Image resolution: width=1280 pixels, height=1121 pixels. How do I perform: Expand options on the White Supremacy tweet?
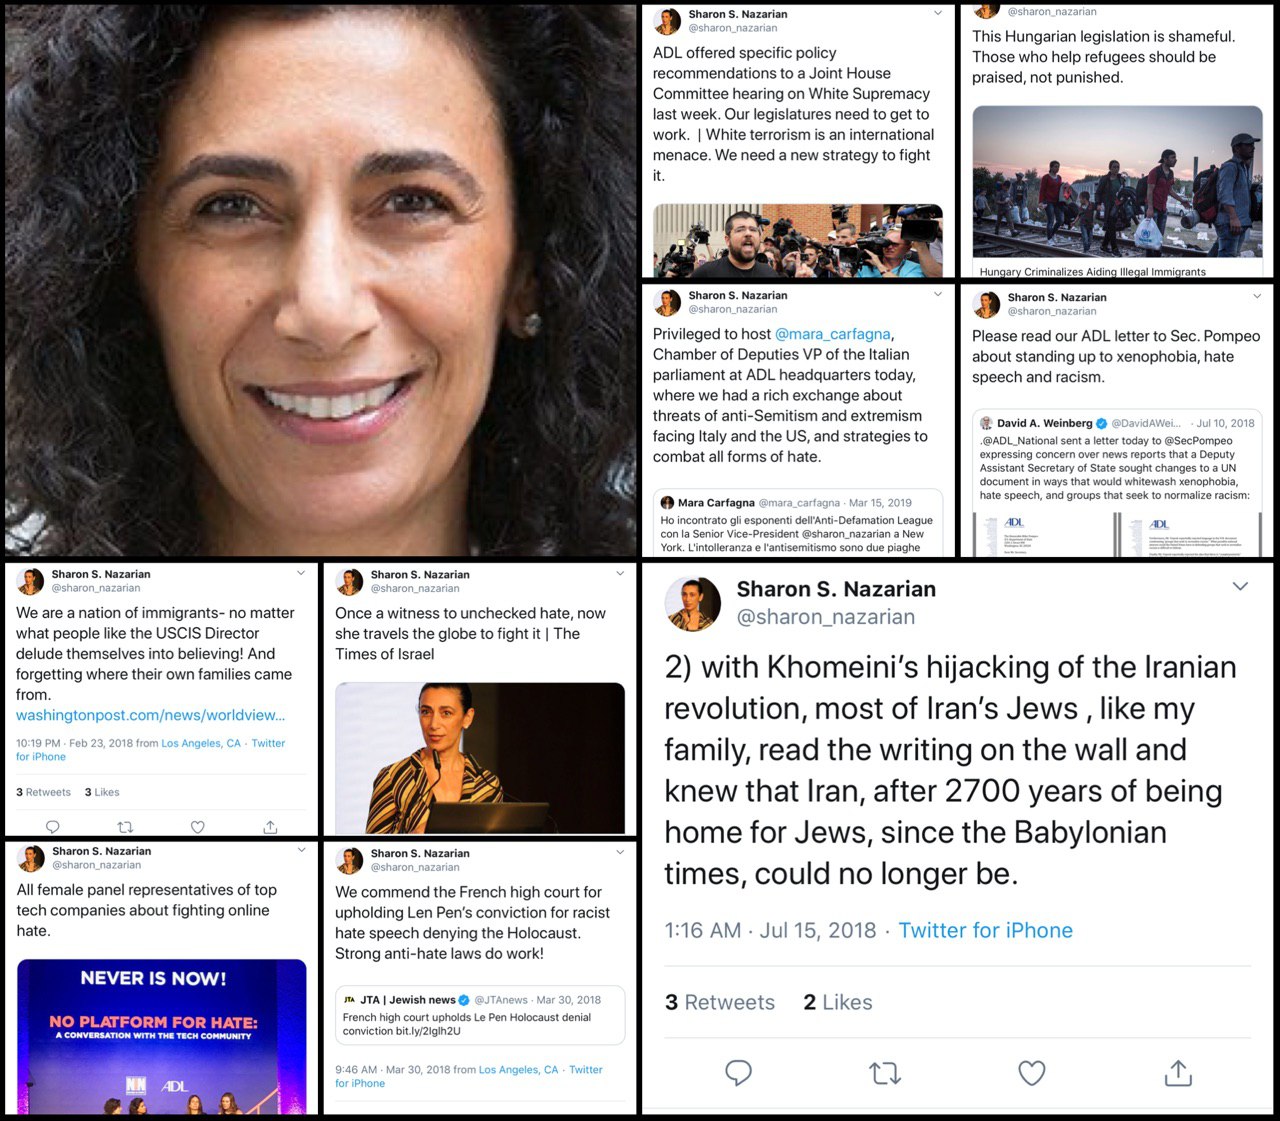pyautogui.click(x=937, y=13)
